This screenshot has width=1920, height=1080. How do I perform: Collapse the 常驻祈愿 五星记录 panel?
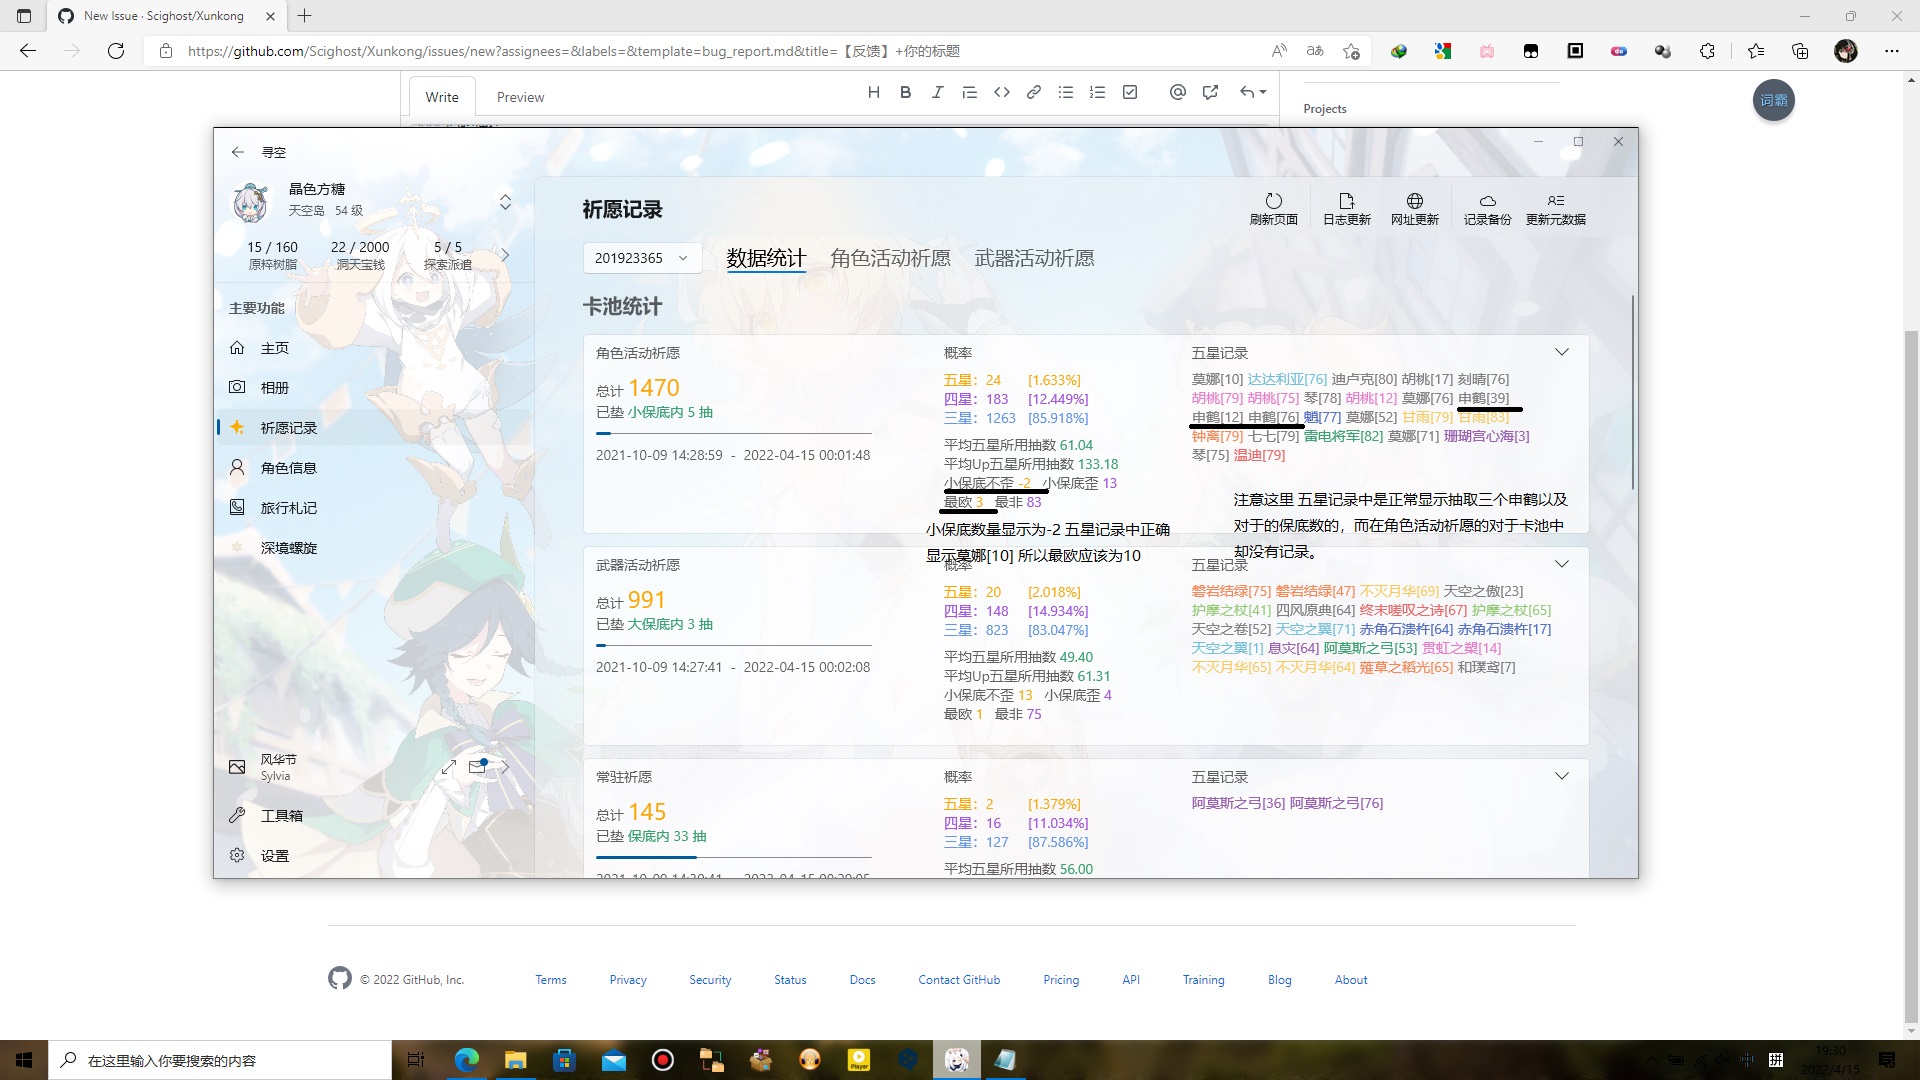1562,775
